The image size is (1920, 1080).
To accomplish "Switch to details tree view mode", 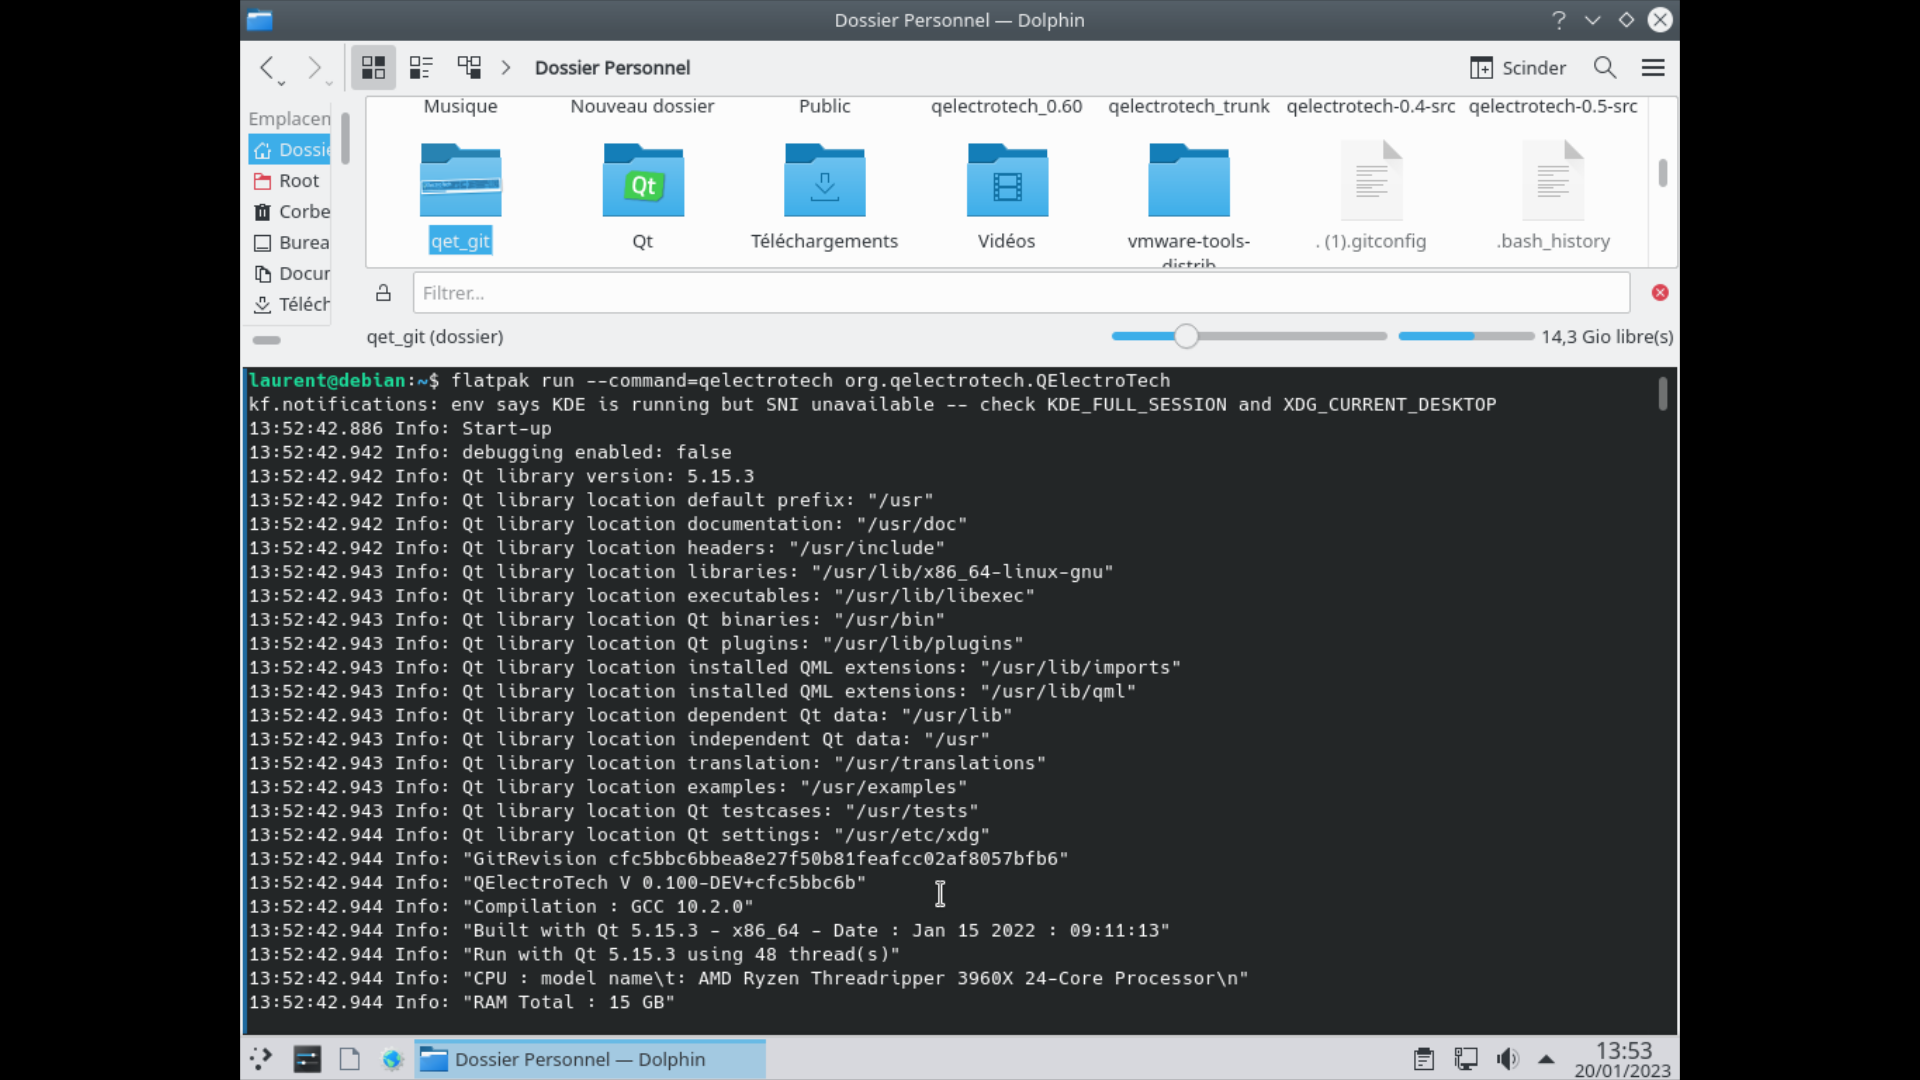I will pyautogui.click(x=469, y=67).
